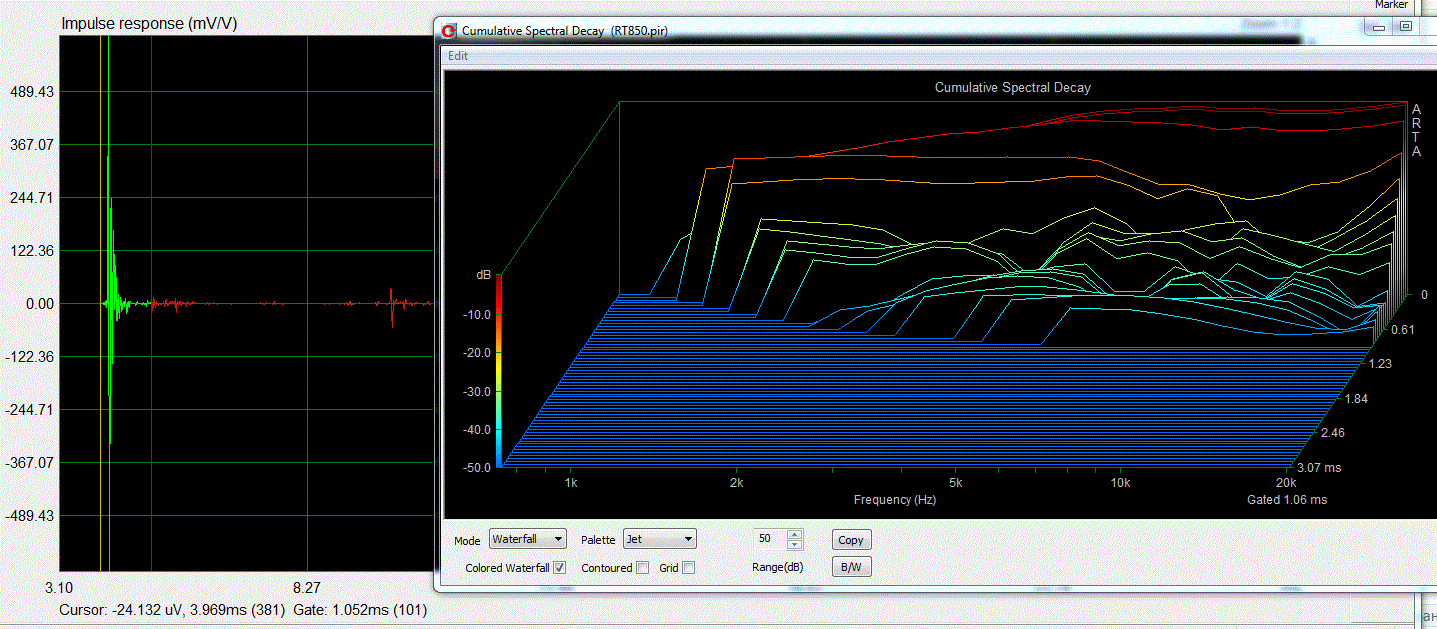Enable the Grid checkbox
1437x629 pixels.
(x=688, y=567)
